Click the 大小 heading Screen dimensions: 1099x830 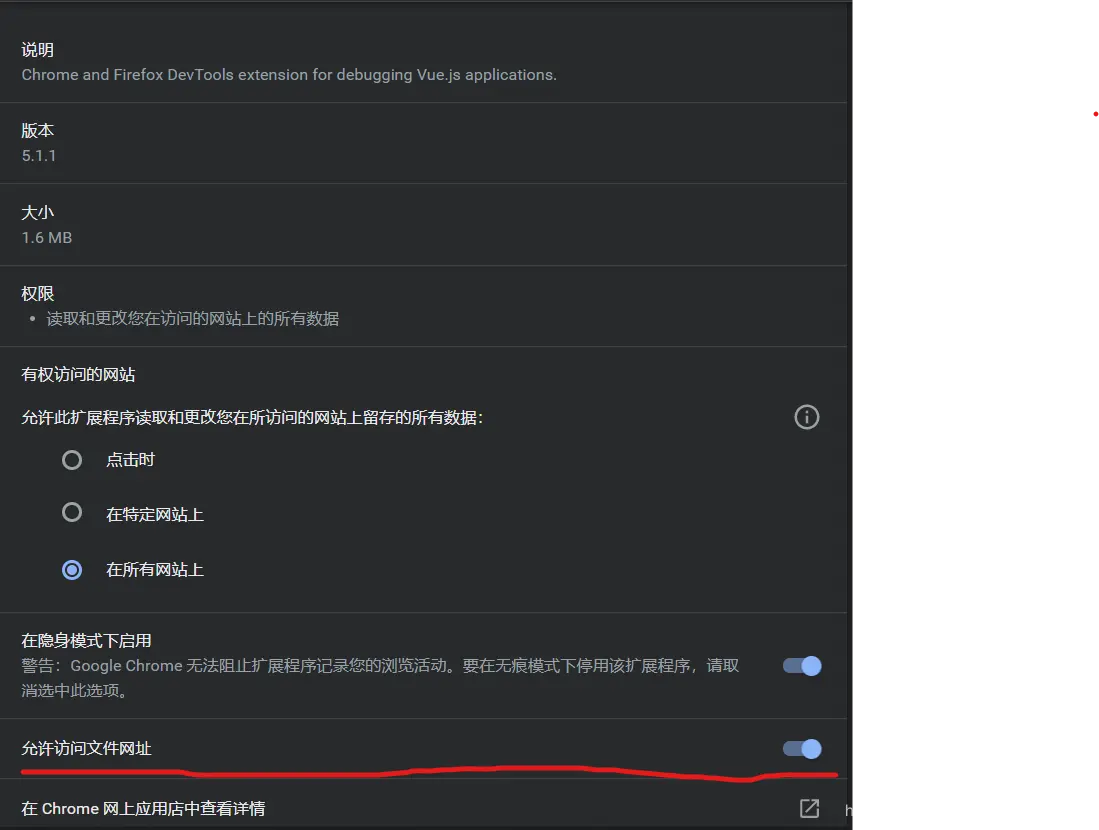tap(37, 212)
